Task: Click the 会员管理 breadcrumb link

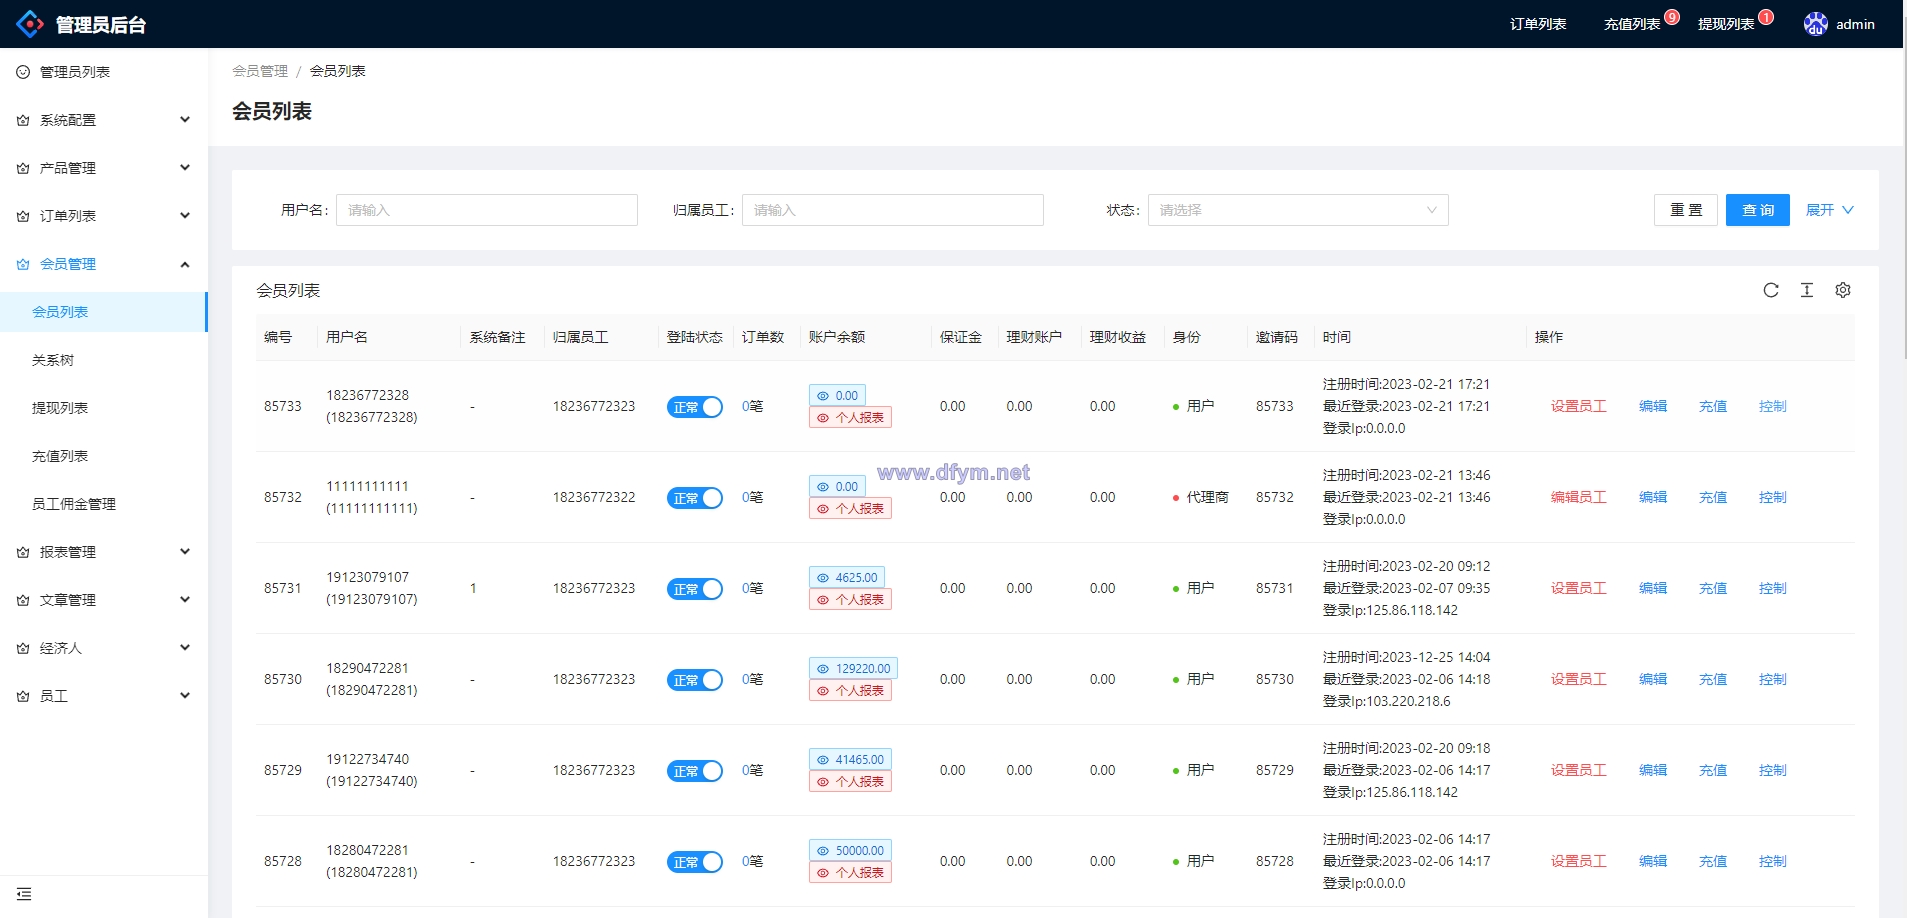Action: 260,71
